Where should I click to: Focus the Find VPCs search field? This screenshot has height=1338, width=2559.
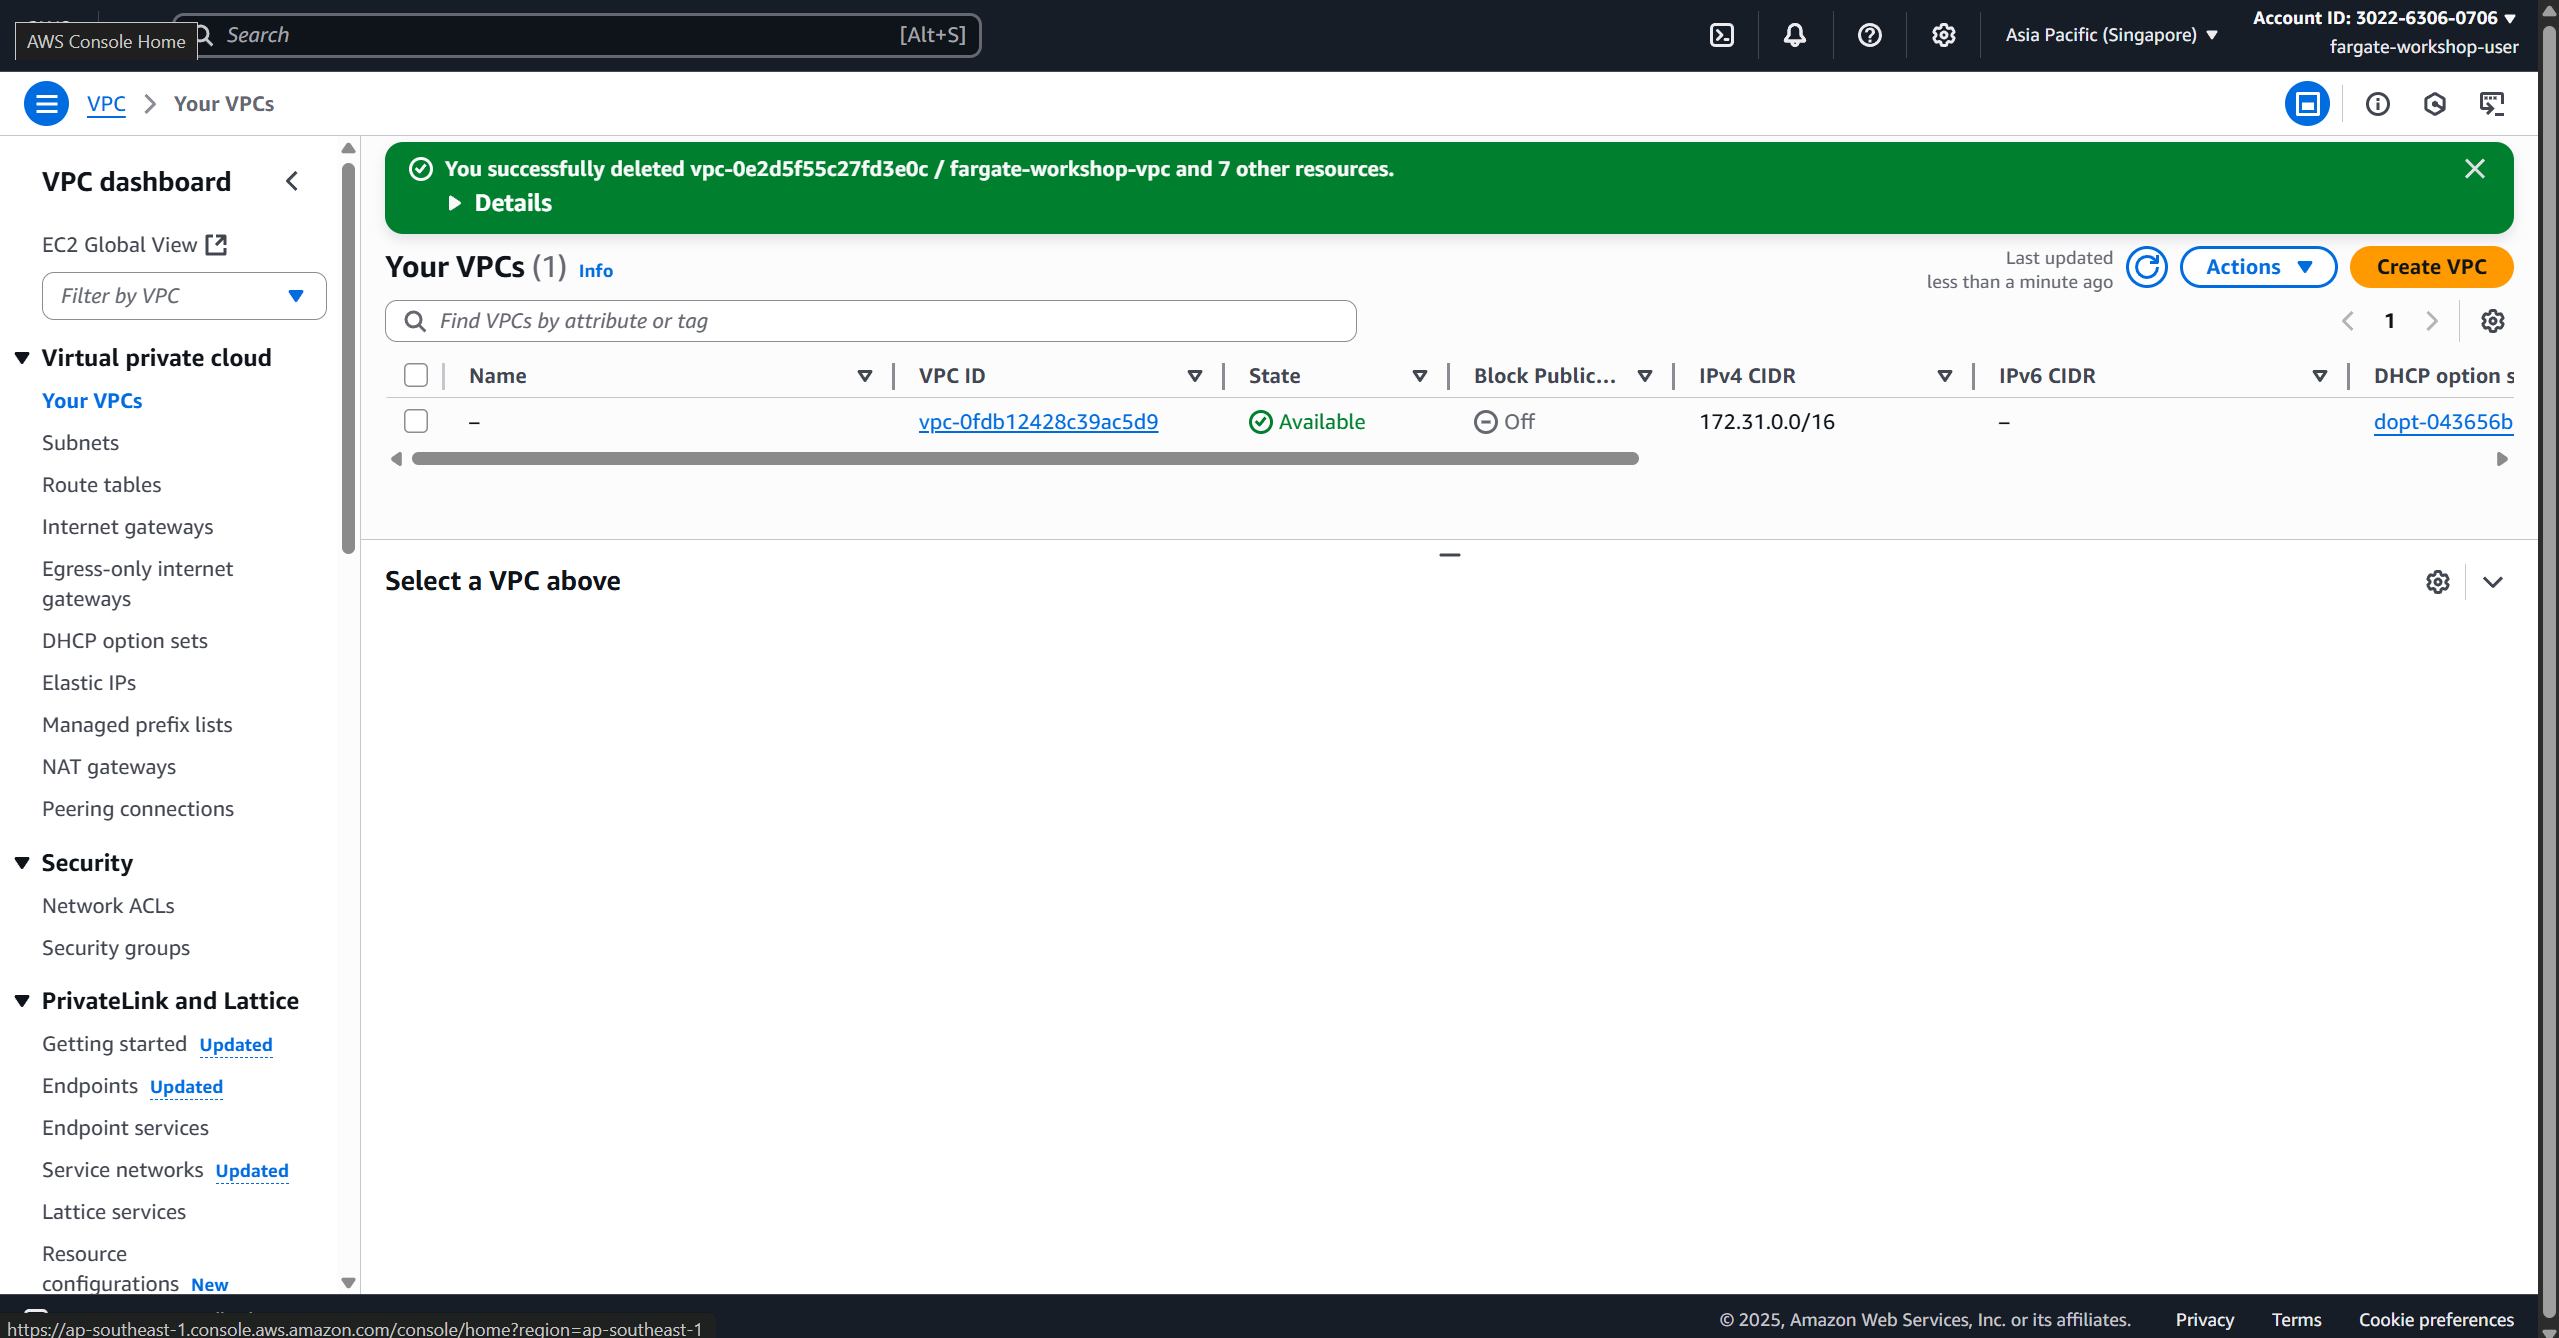[x=870, y=321]
